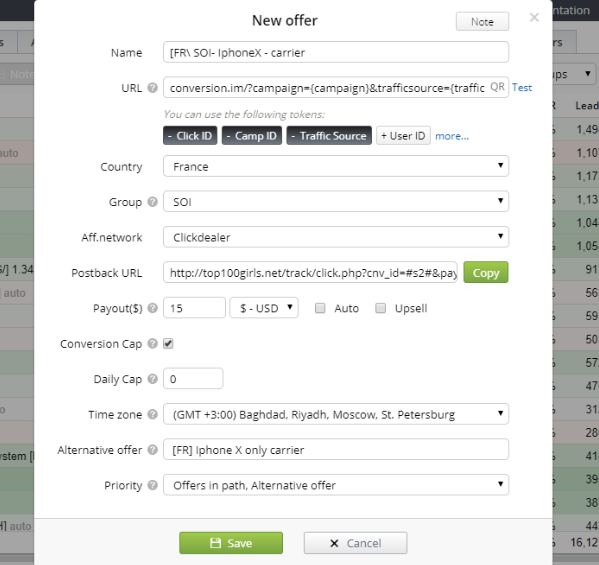The height and width of the screenshot is (565, 599).
Task: Copy the Postback URL
Action: pos(486,272)
